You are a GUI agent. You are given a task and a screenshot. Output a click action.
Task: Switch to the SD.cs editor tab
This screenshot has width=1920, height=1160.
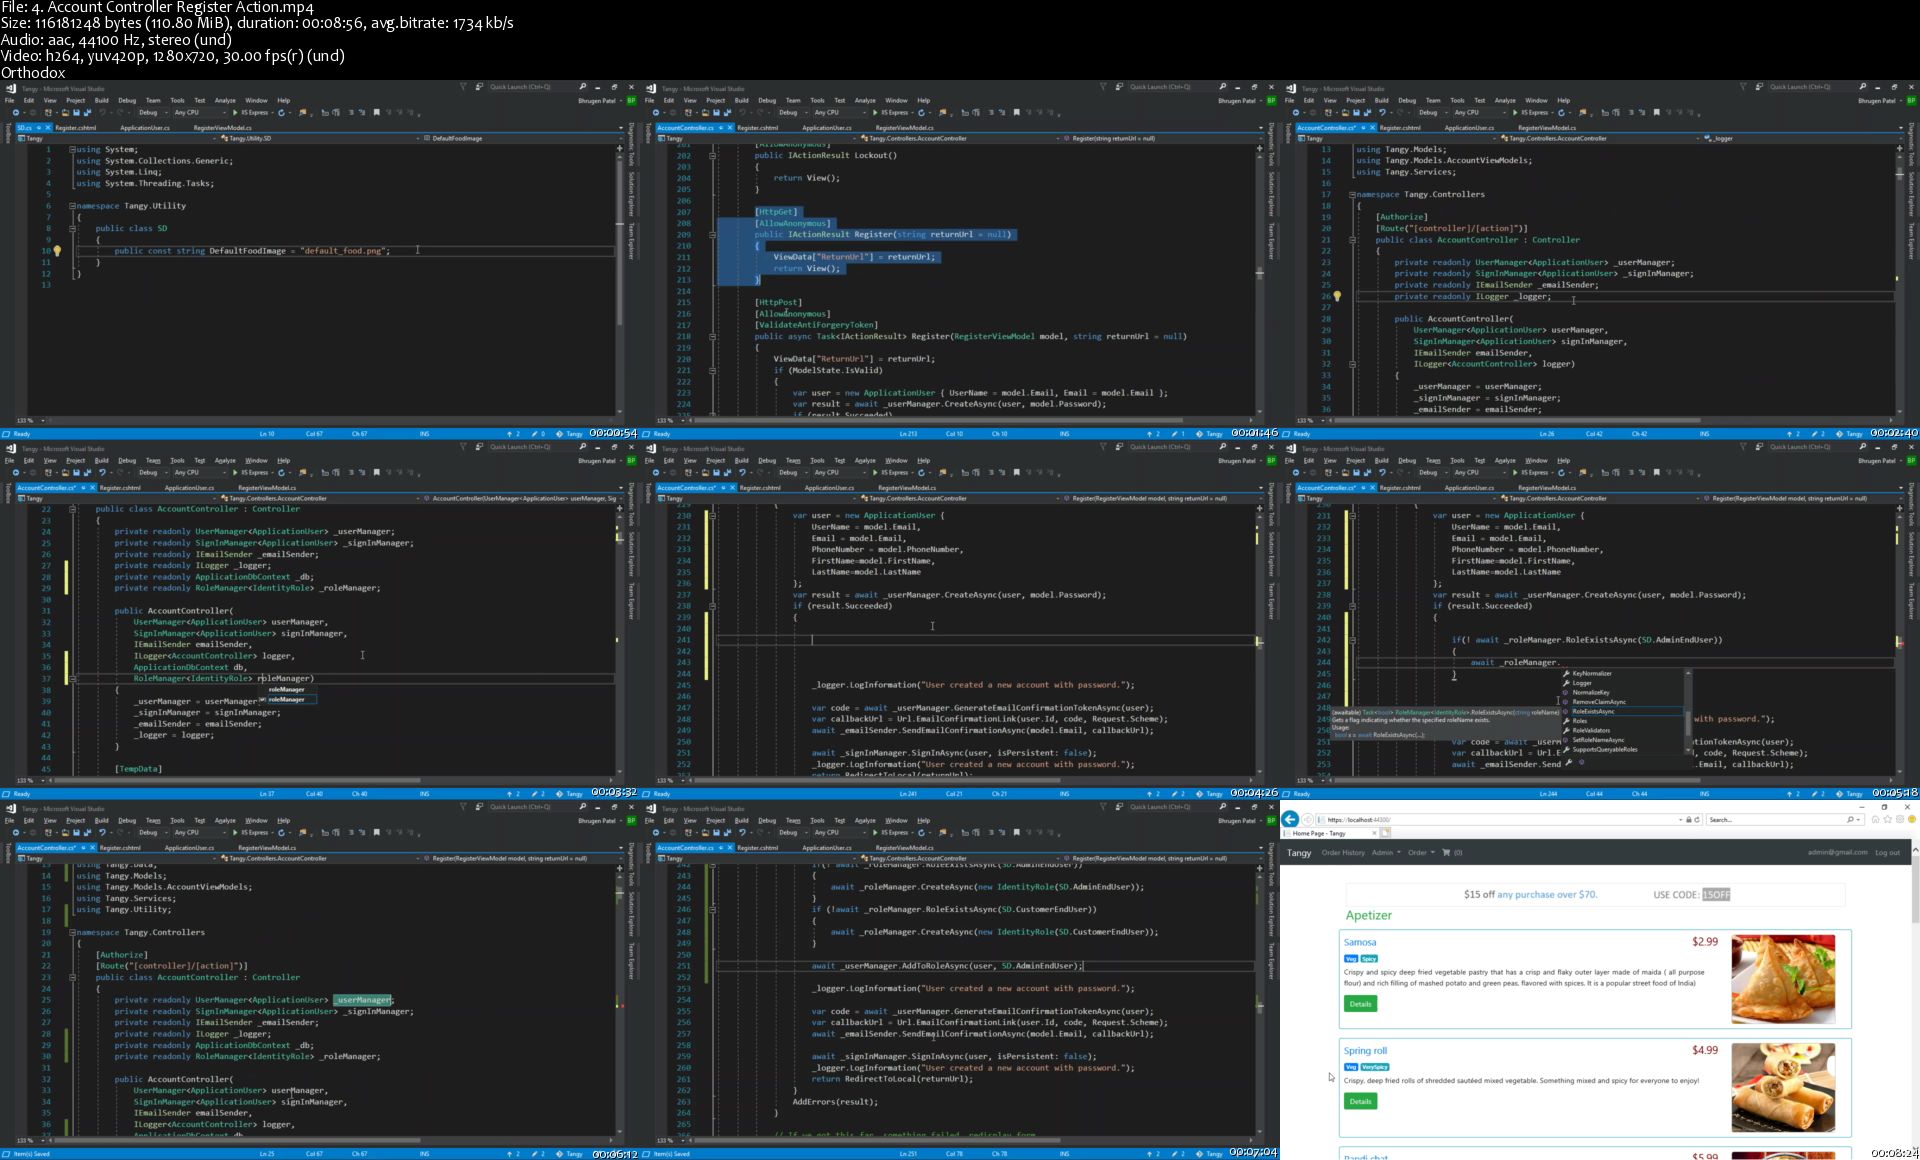point(24,128)
